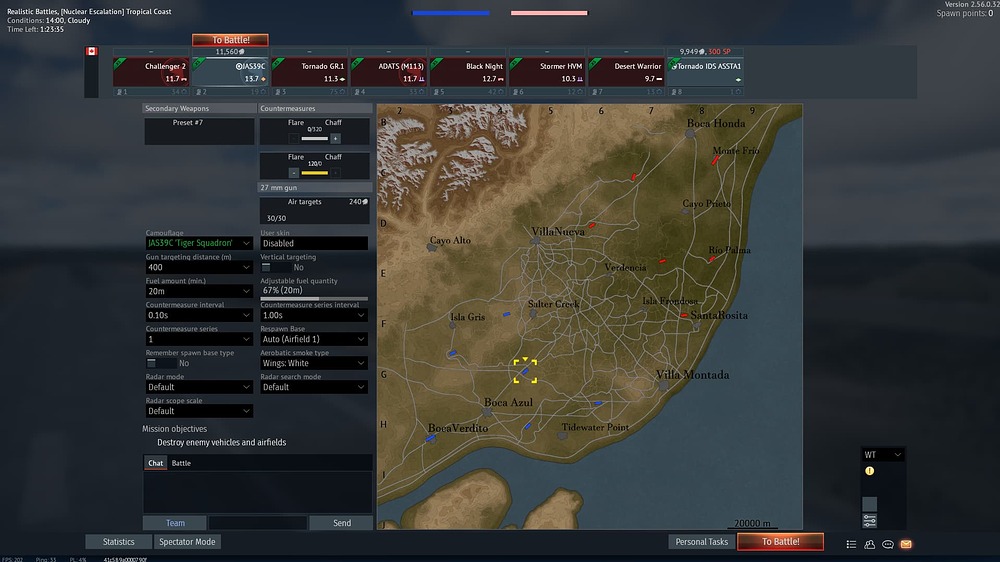Open the sliders settings icon

(869, 521)
